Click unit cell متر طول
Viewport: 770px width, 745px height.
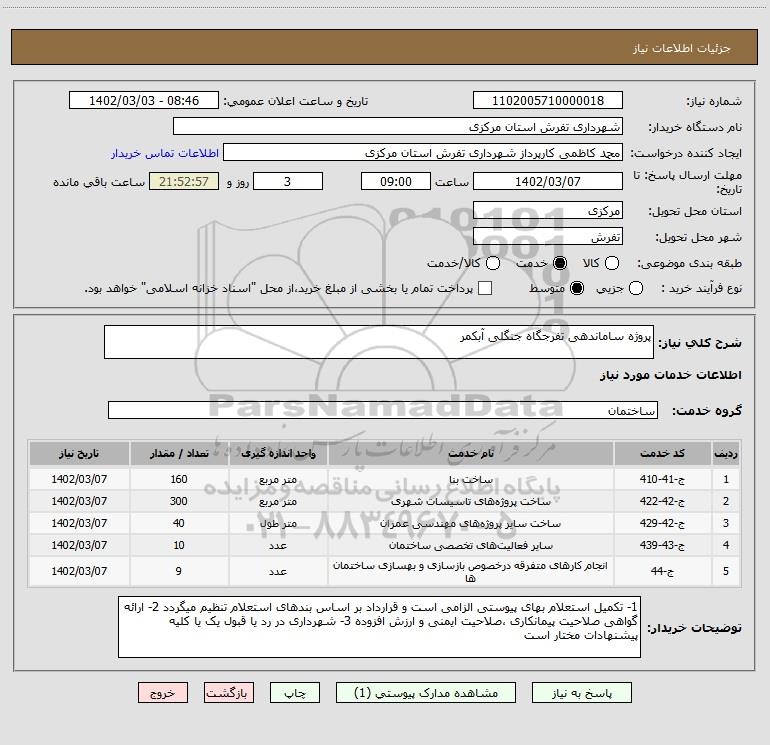click(278, 524)
